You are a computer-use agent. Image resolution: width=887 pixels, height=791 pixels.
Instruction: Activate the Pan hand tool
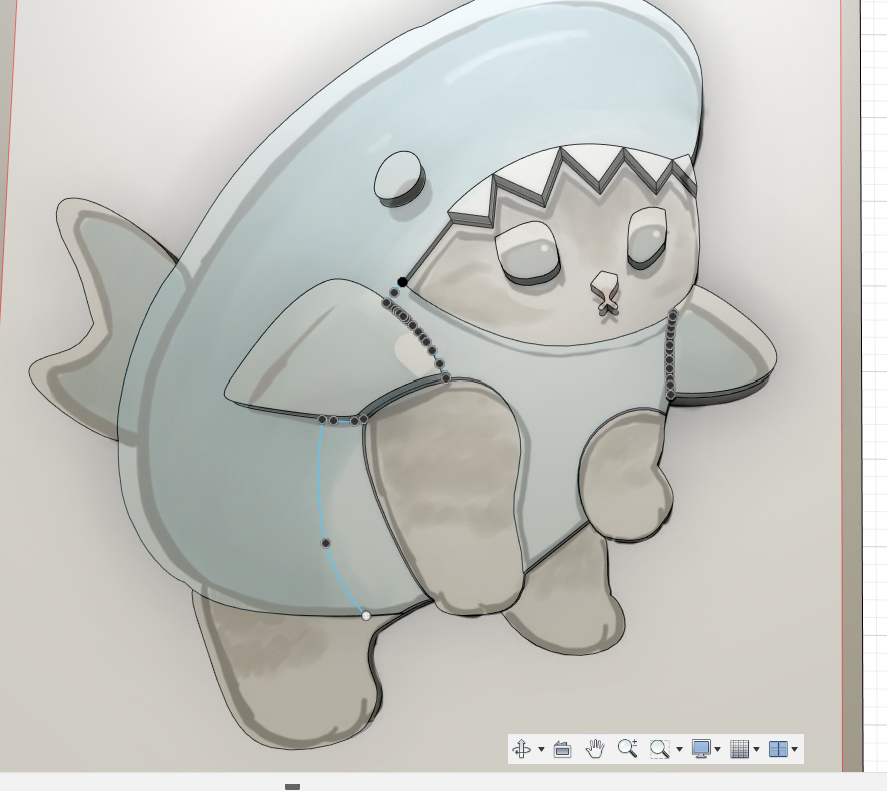[x=595, y=749]
